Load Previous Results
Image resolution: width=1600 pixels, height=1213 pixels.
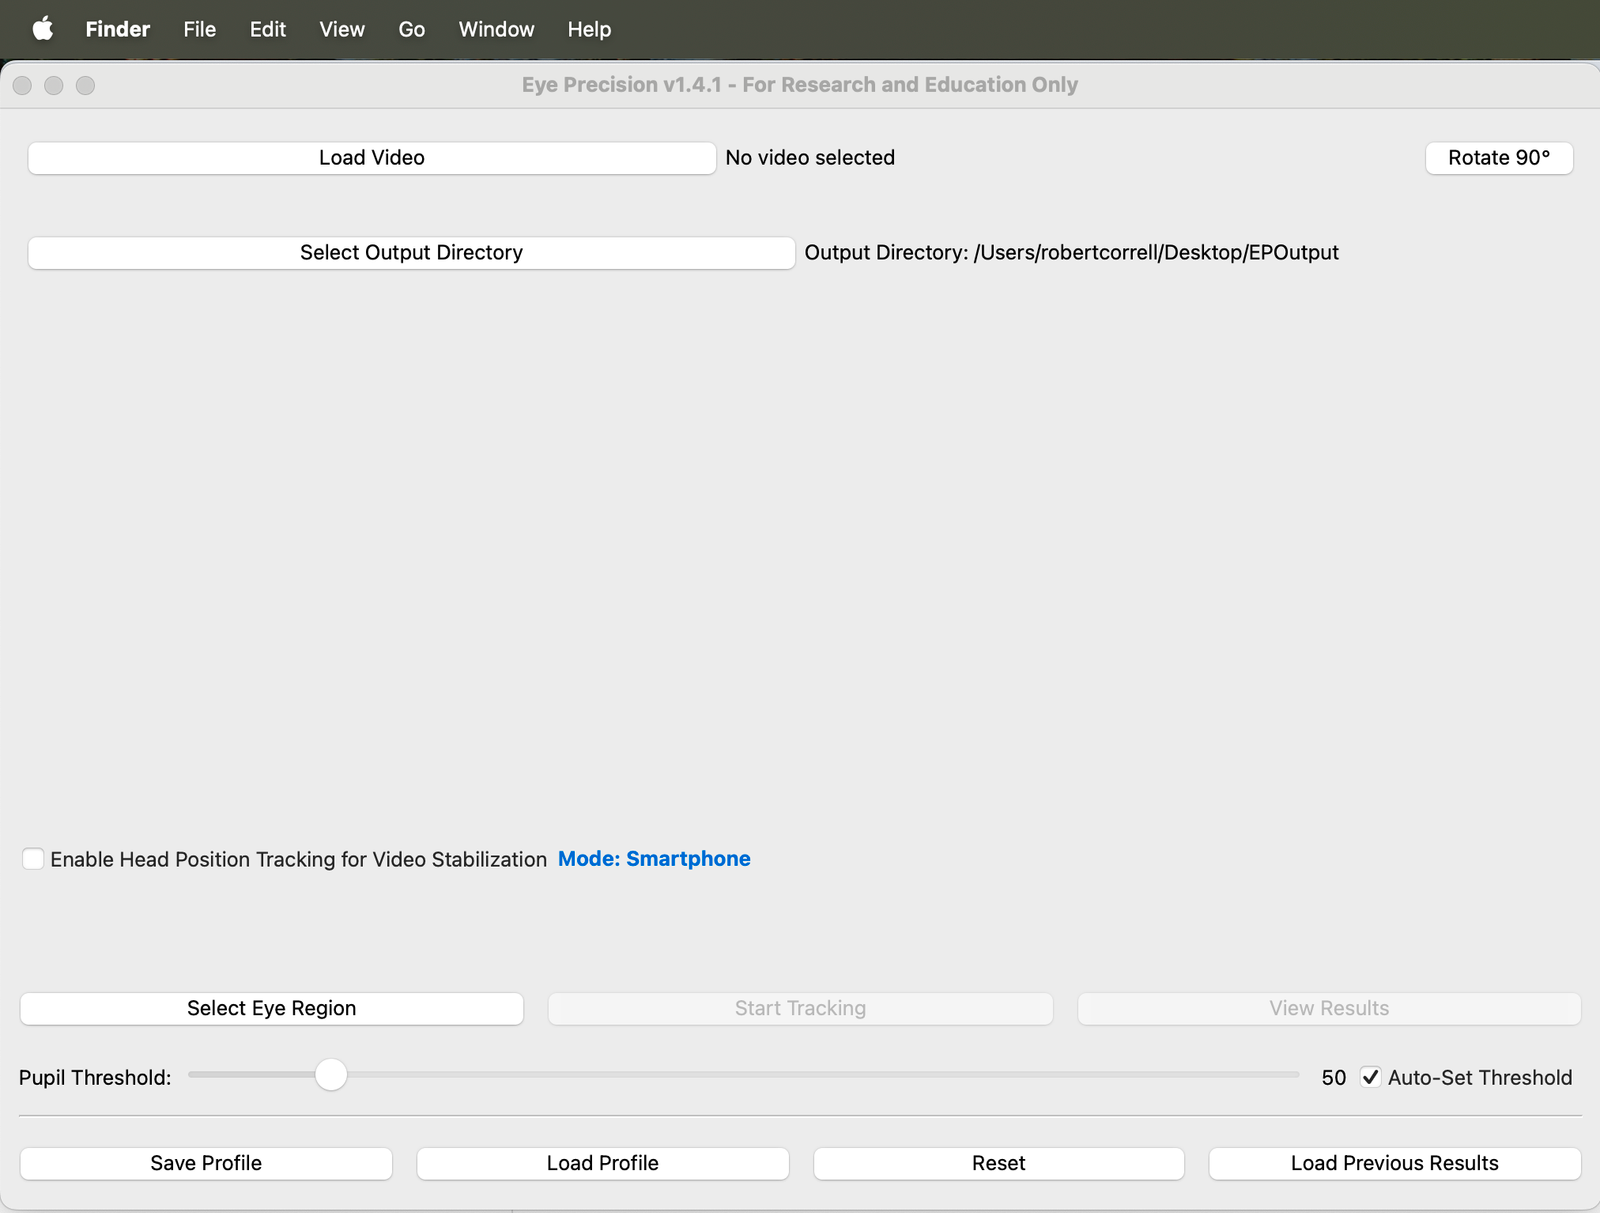tap(1394, 1163)
